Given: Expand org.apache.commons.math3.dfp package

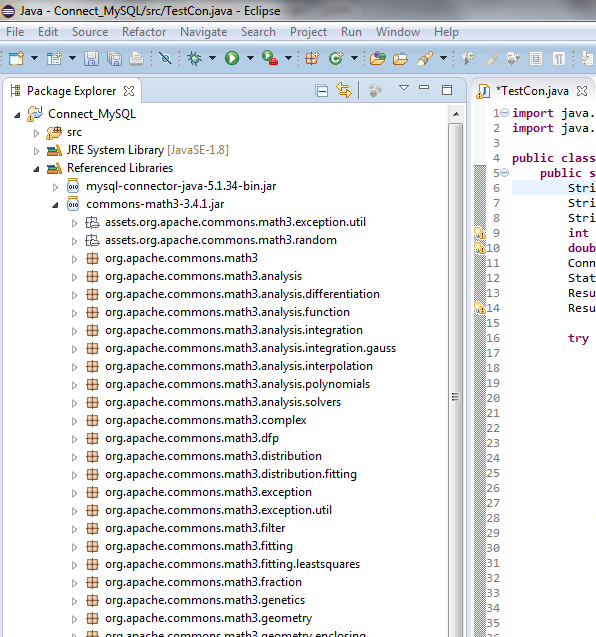Looking at the screenshot, I should coord(74,439).
